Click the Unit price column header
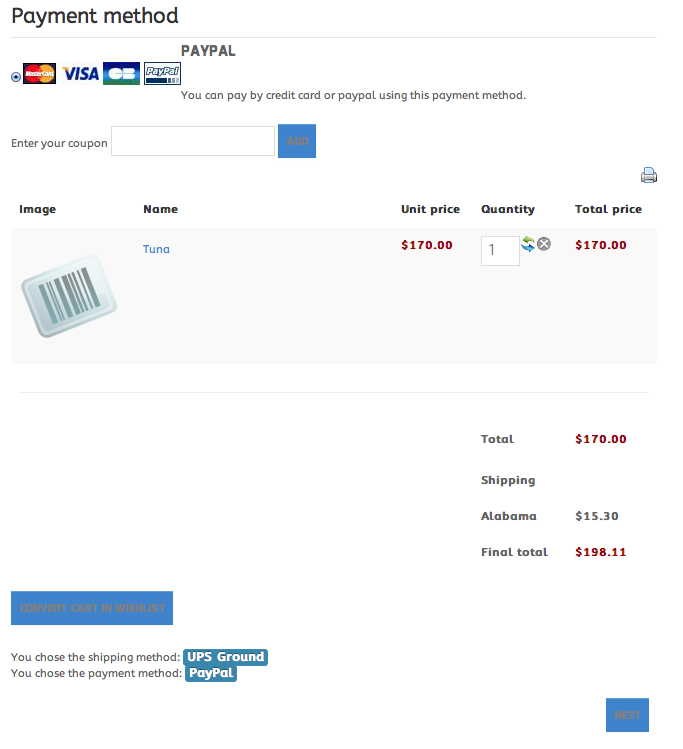The height and width of the screenshot is (749, 683). click(x=430, y=209)
